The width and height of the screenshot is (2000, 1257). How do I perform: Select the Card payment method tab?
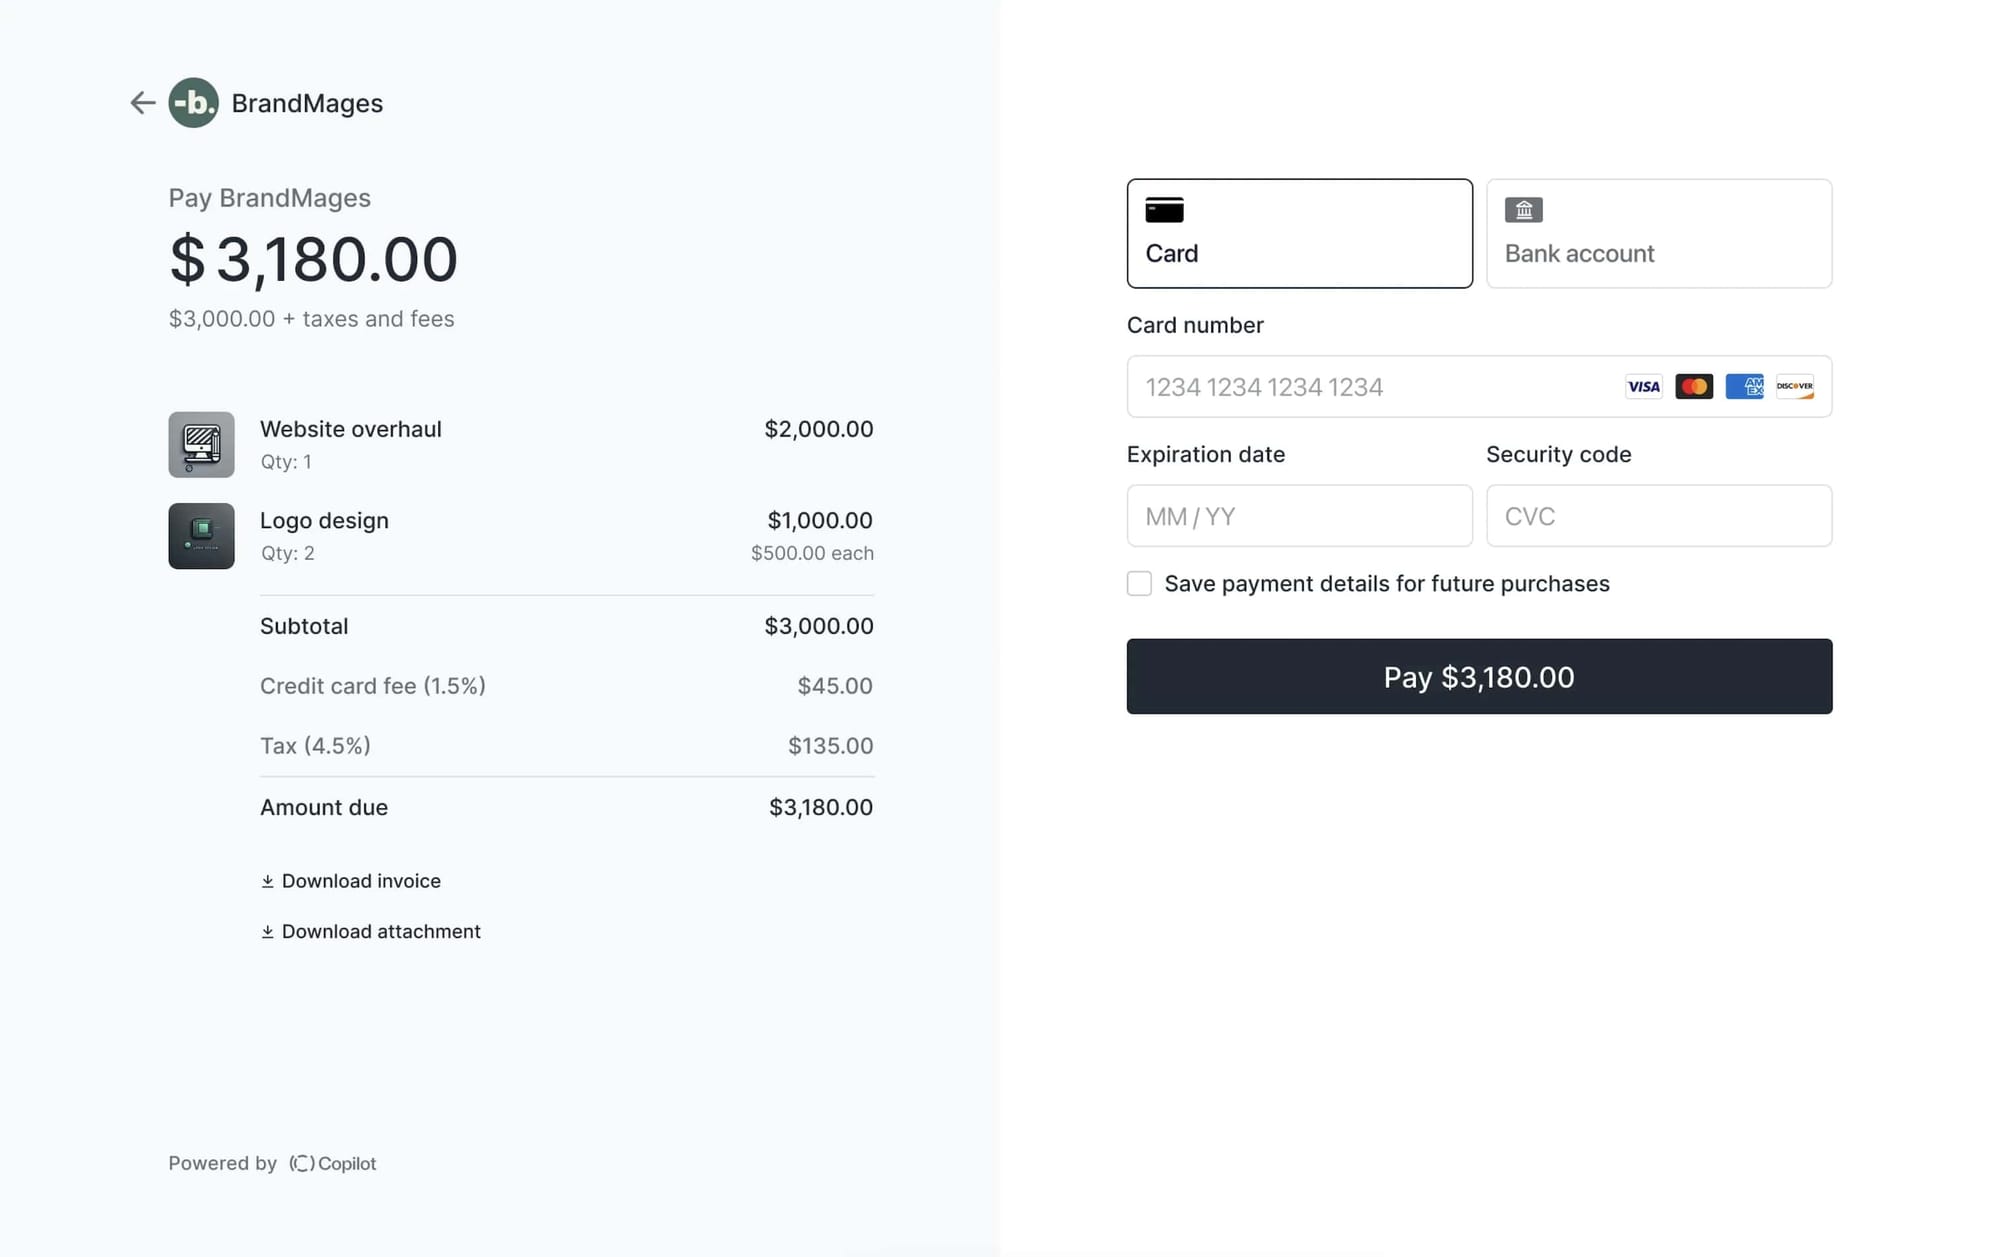tap(1299, 233)
